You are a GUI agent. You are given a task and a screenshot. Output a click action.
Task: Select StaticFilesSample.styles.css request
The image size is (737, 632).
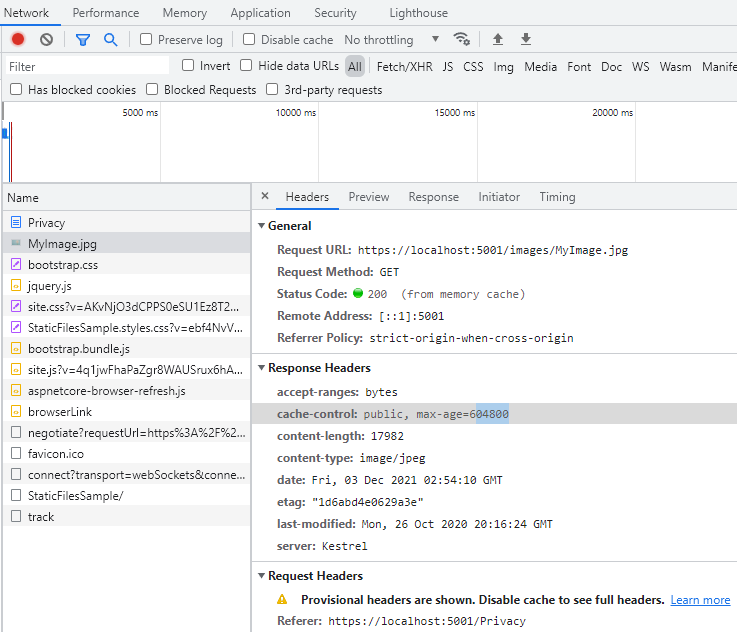pos(126,328)
